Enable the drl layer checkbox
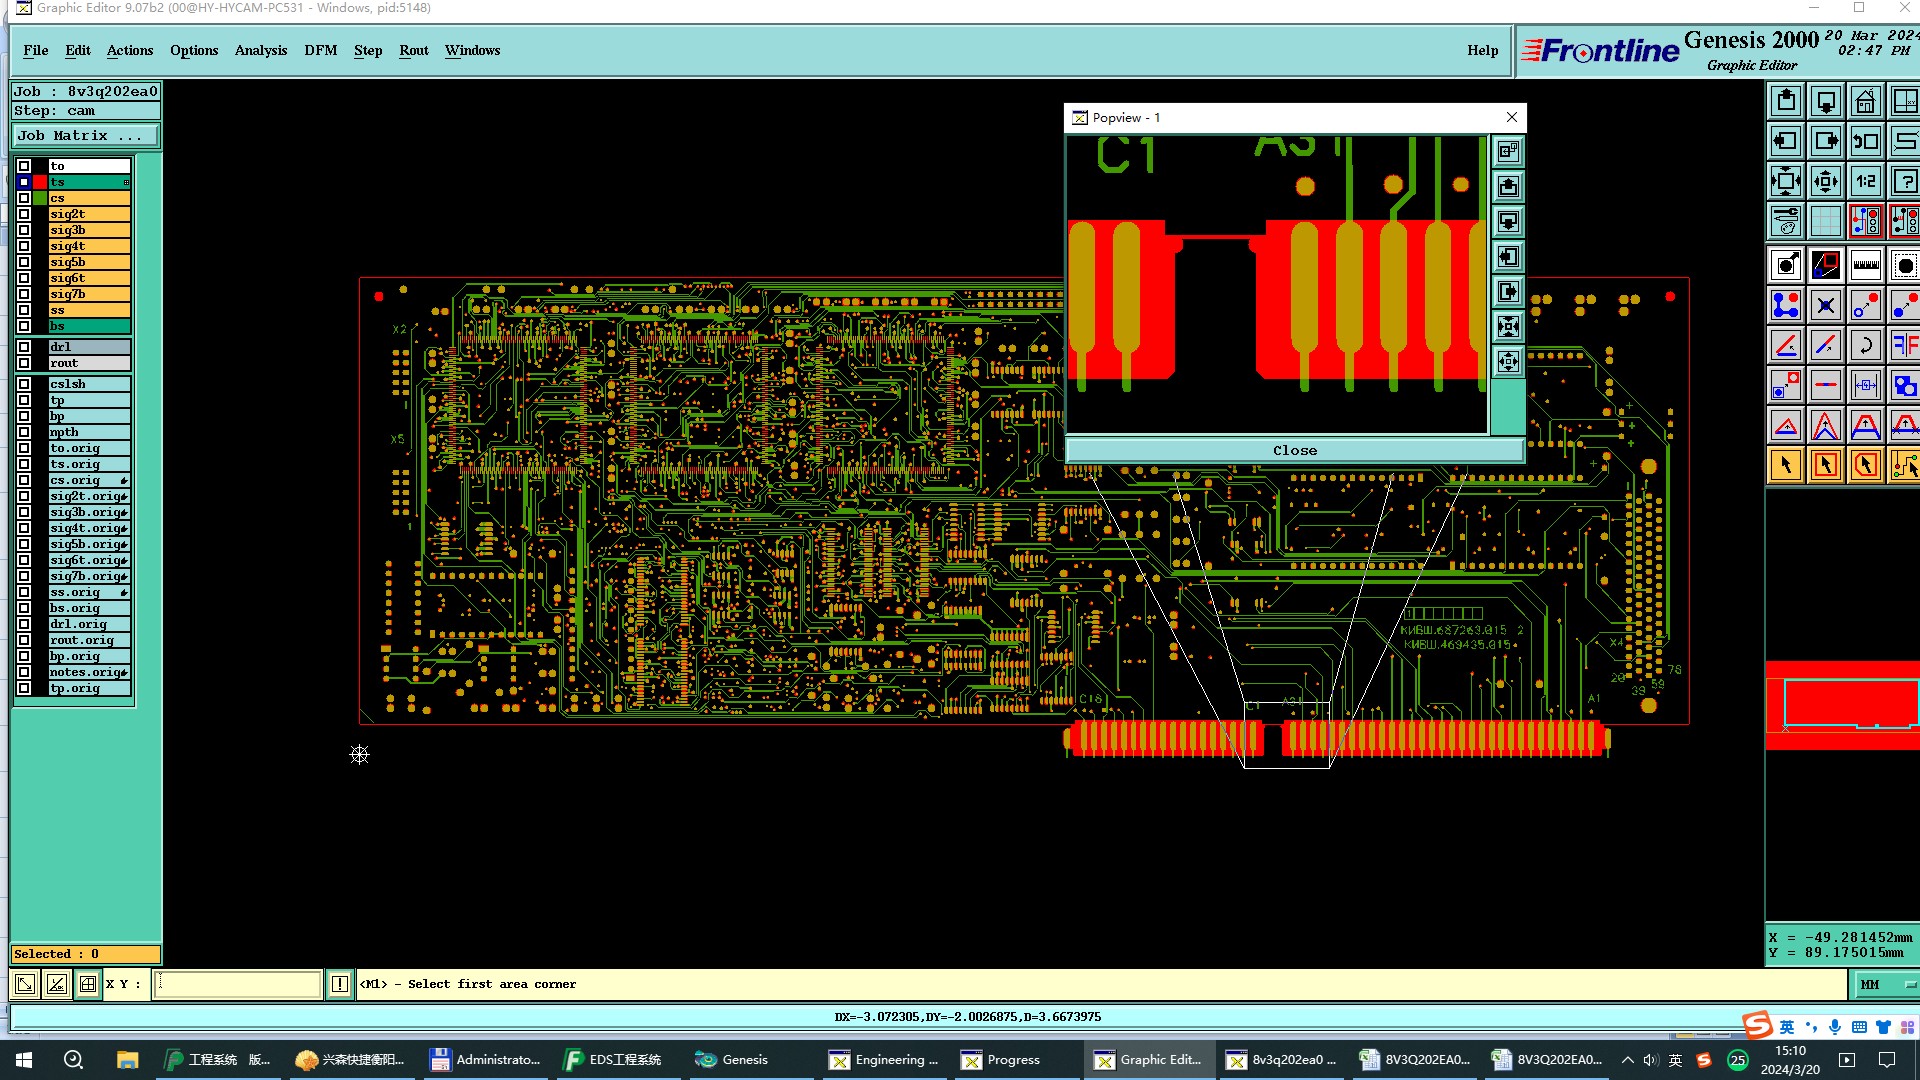Image resolution: width=1920 pixels, height=1080 pixels. [24, 347]
